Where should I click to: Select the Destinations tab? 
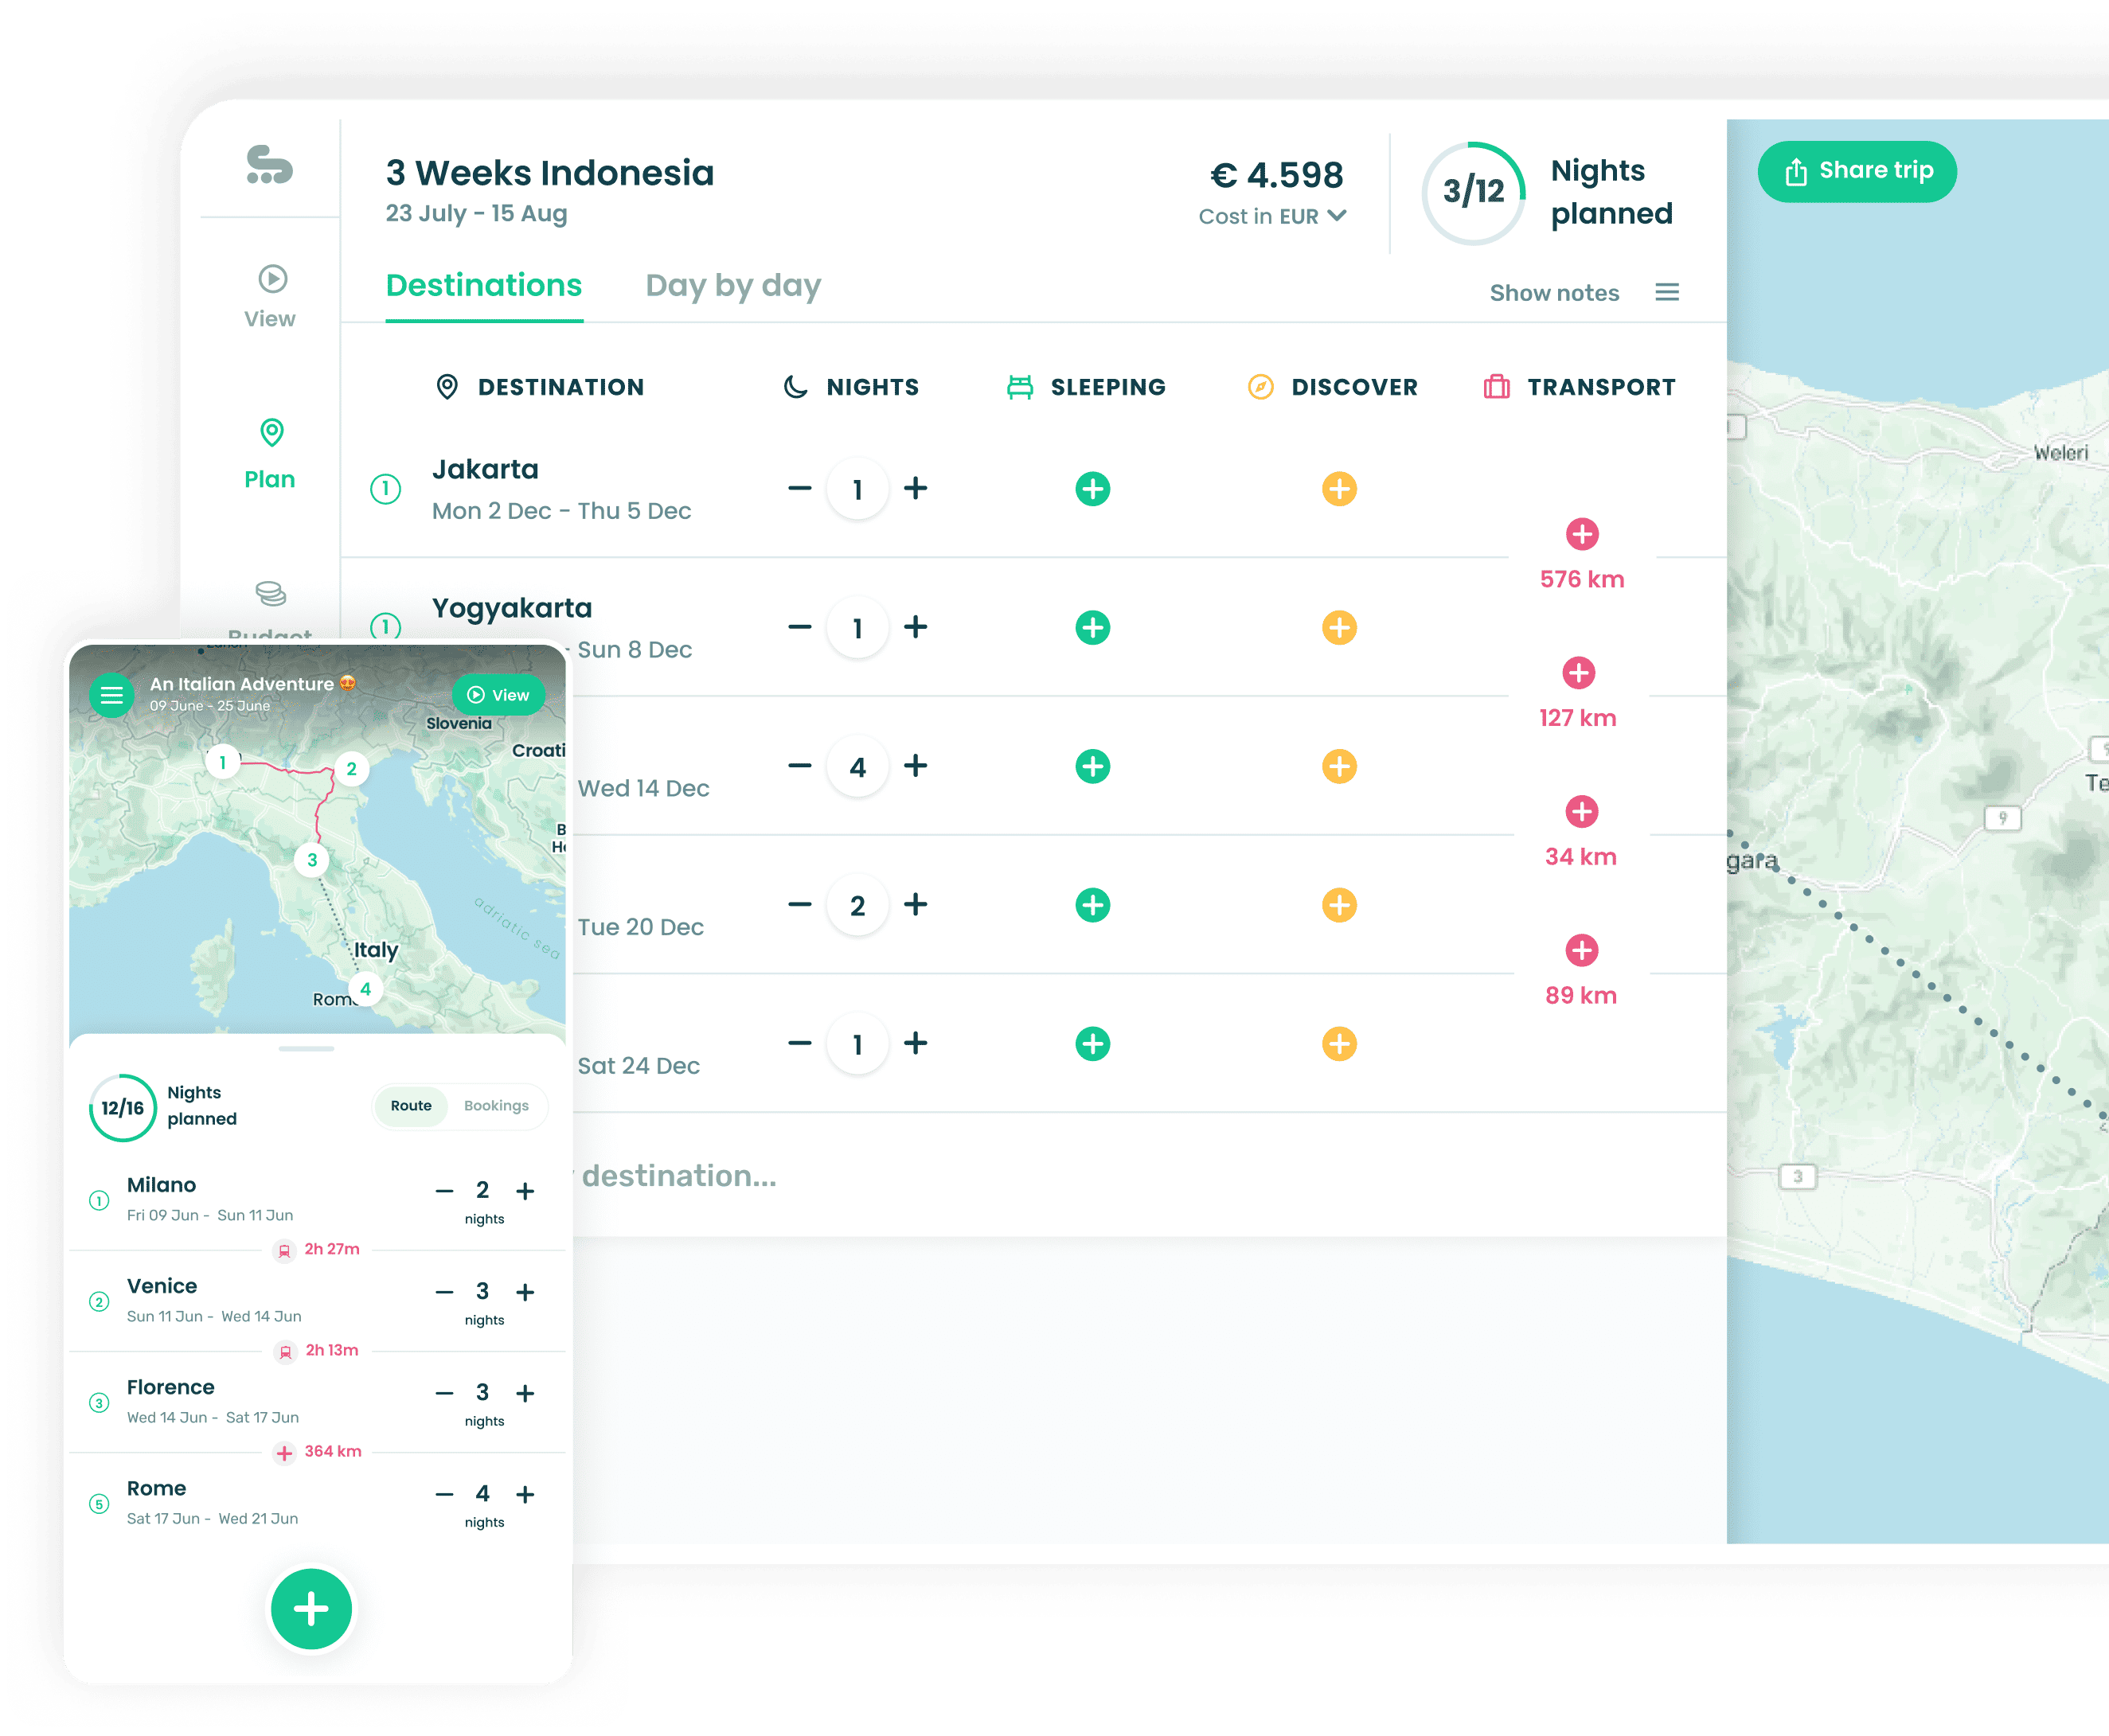[x=484, y=286]
